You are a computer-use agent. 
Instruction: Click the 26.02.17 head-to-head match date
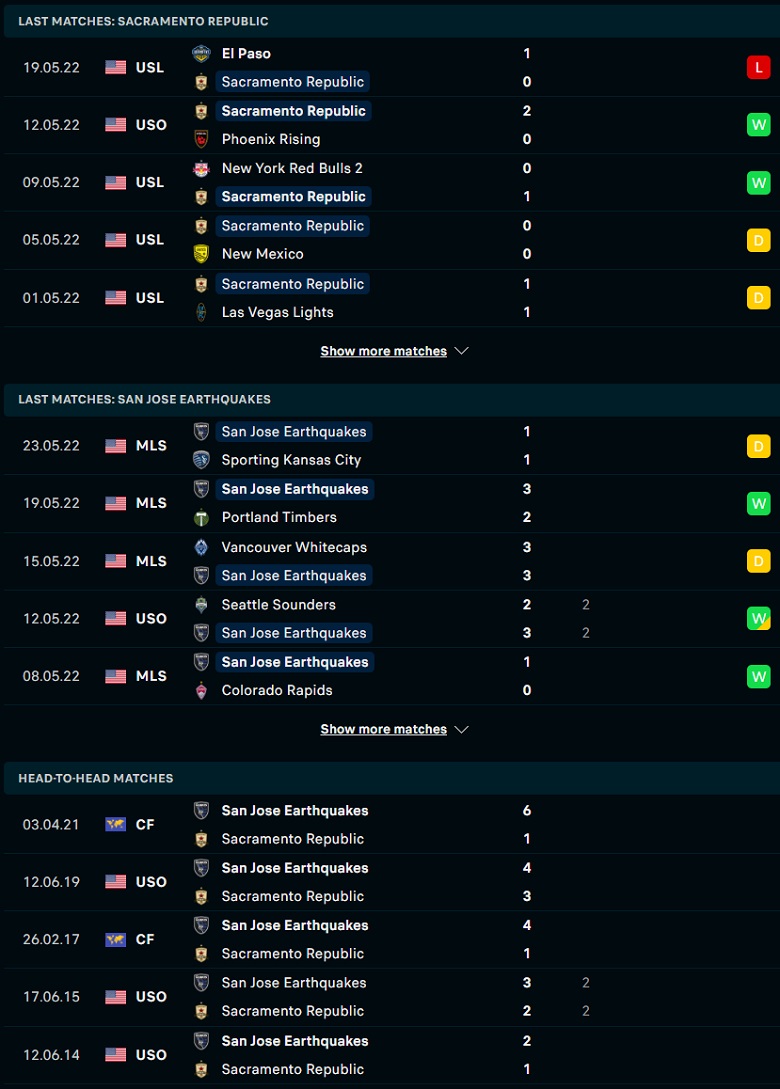[x=51, y=939]
